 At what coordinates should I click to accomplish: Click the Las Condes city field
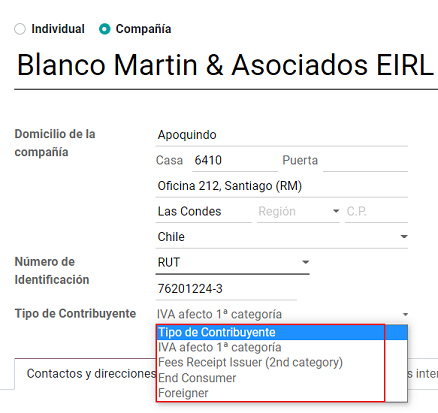[x=204, y=212]
